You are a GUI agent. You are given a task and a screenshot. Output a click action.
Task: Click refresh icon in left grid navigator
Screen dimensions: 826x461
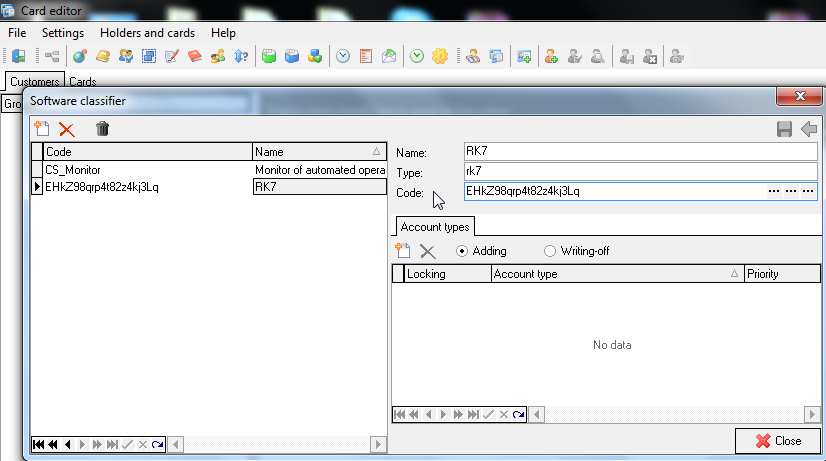pyautogui.click(x=158, y=445)
